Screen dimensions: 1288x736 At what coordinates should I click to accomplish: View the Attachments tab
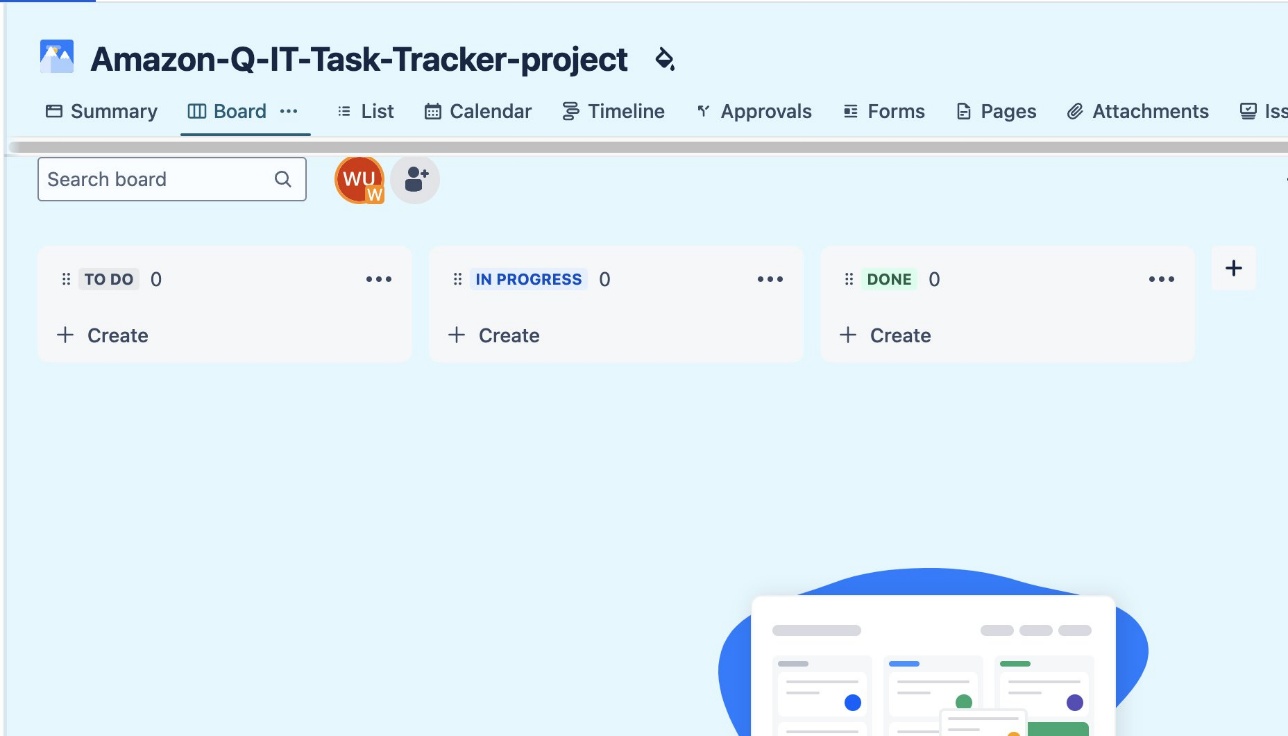point(1138,111)
